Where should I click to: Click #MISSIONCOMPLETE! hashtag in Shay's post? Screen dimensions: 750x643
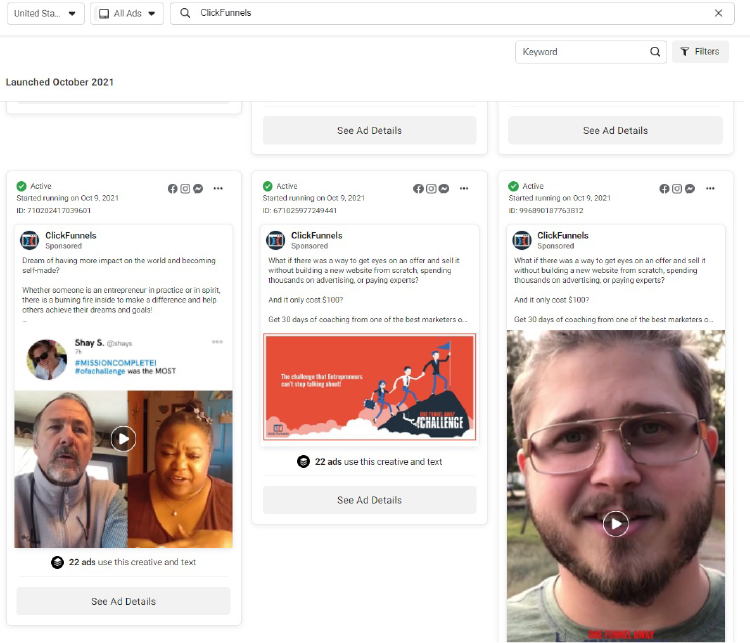tap(115, 363)
